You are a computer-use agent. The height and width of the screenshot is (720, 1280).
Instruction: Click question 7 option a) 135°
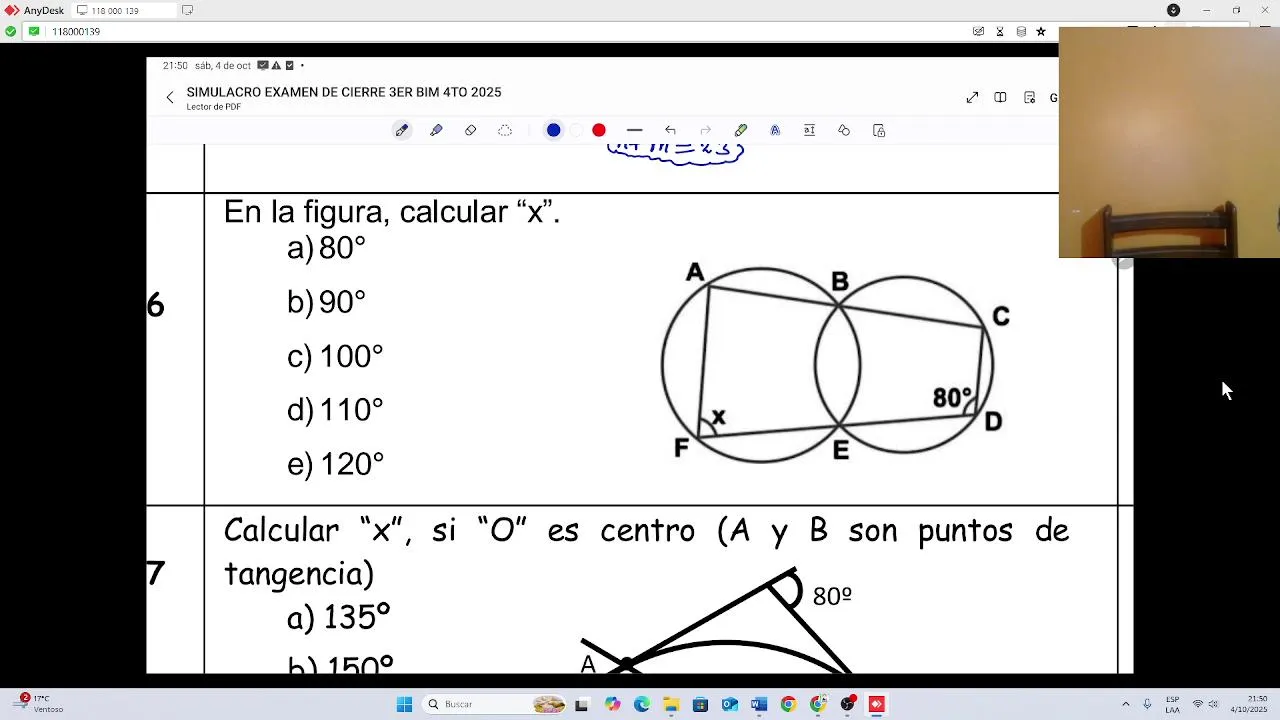(338, 618)
